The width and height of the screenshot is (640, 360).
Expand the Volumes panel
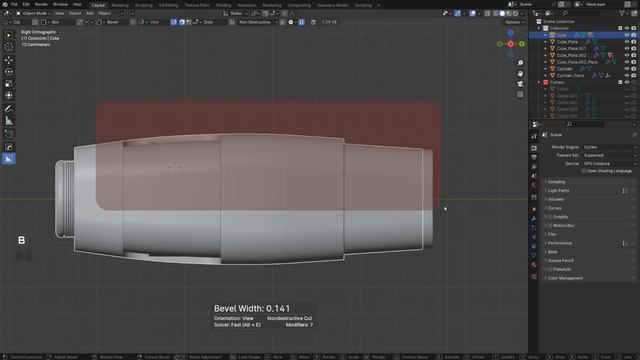click(589, 199)
